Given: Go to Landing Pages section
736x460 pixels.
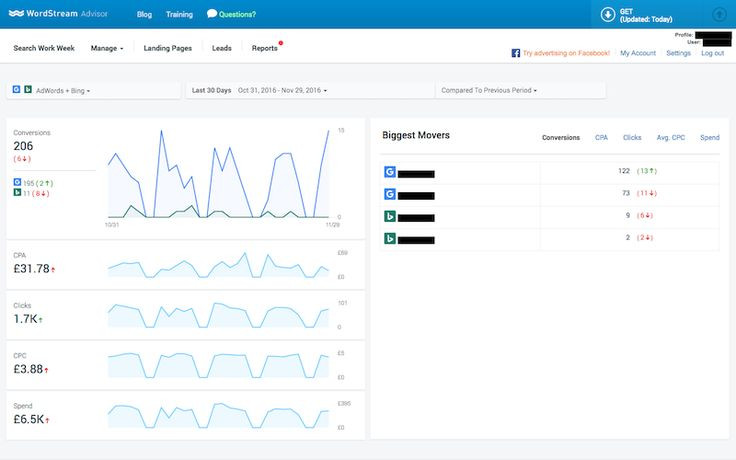Looking at the screenshot, I should [x=166, y=48].
